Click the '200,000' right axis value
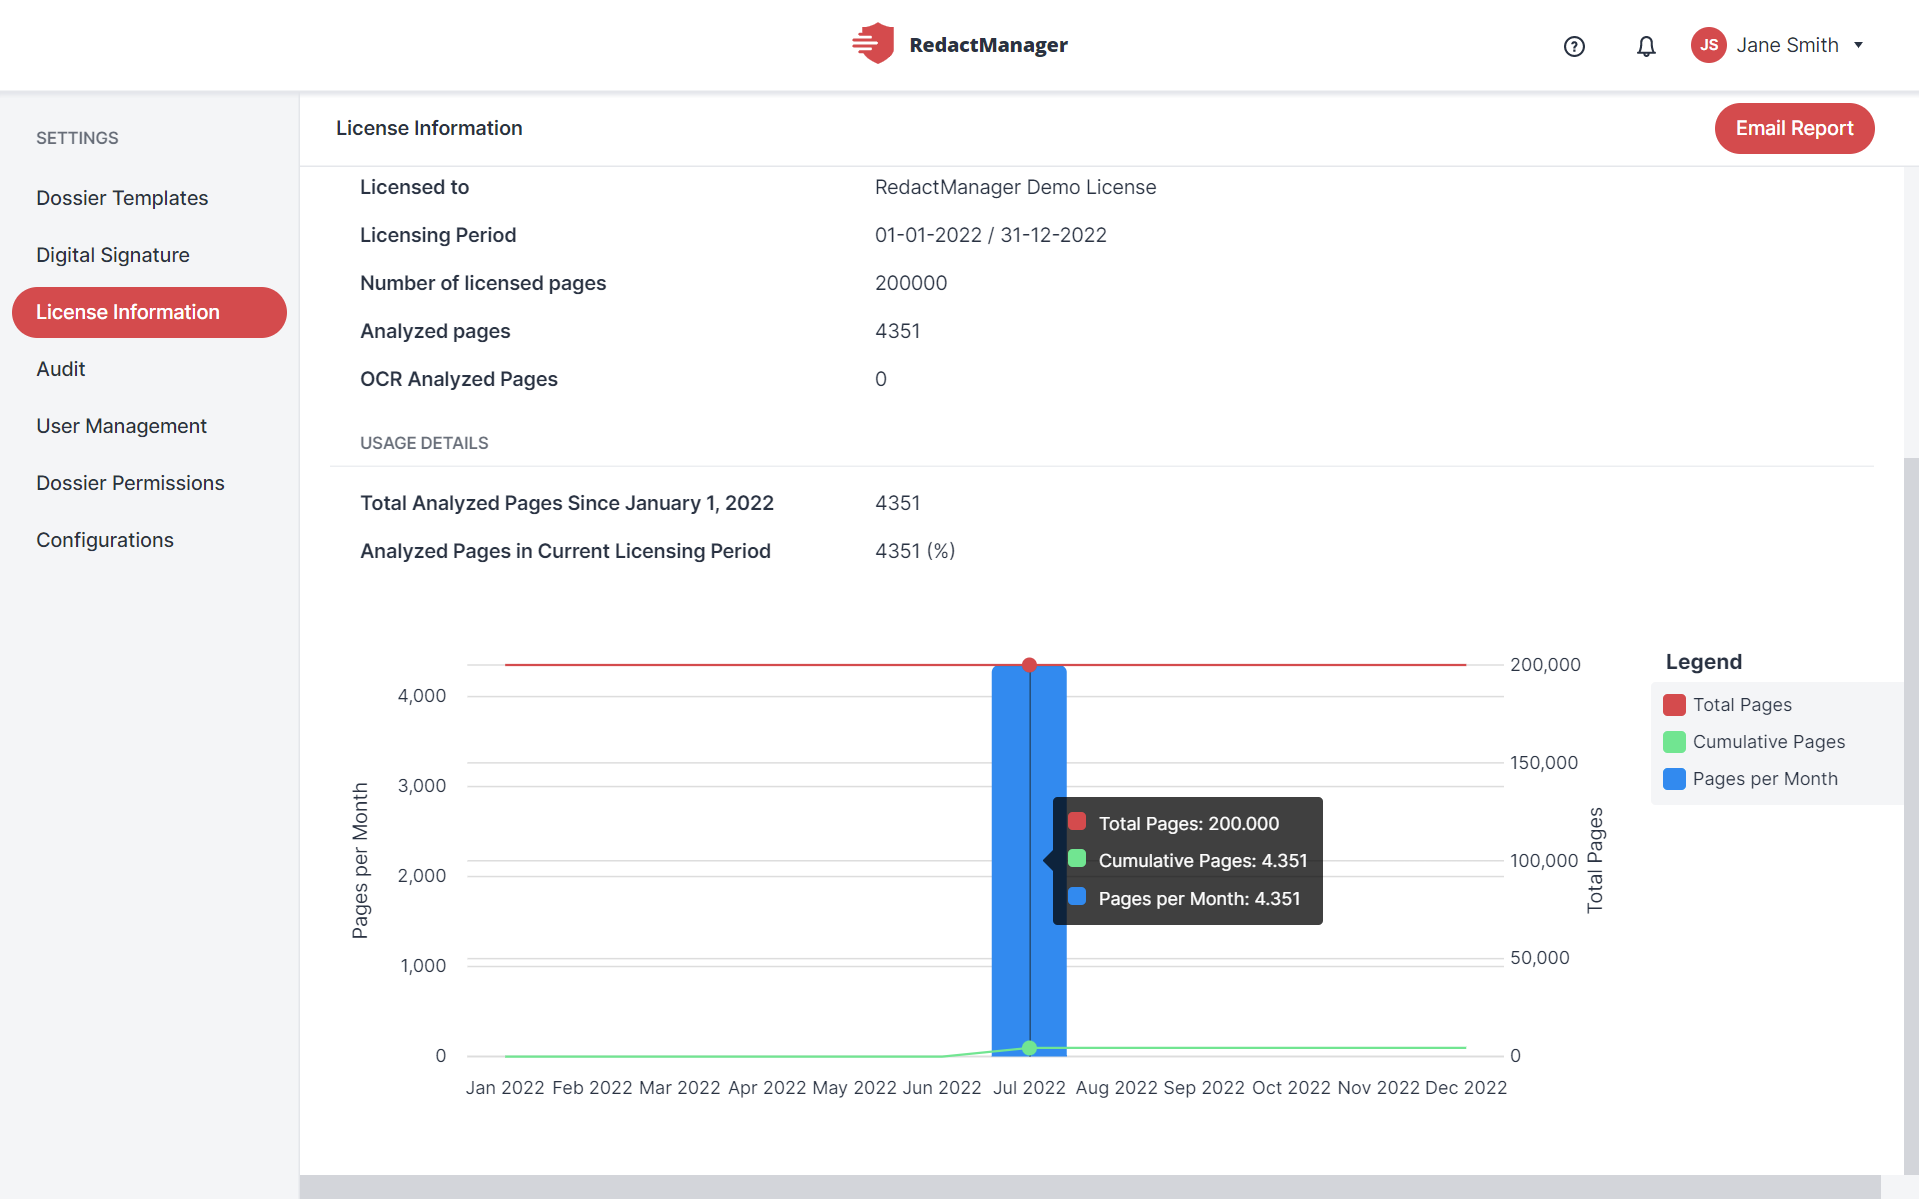This screenshot has height=1199, width=1919. (1545, 665)
